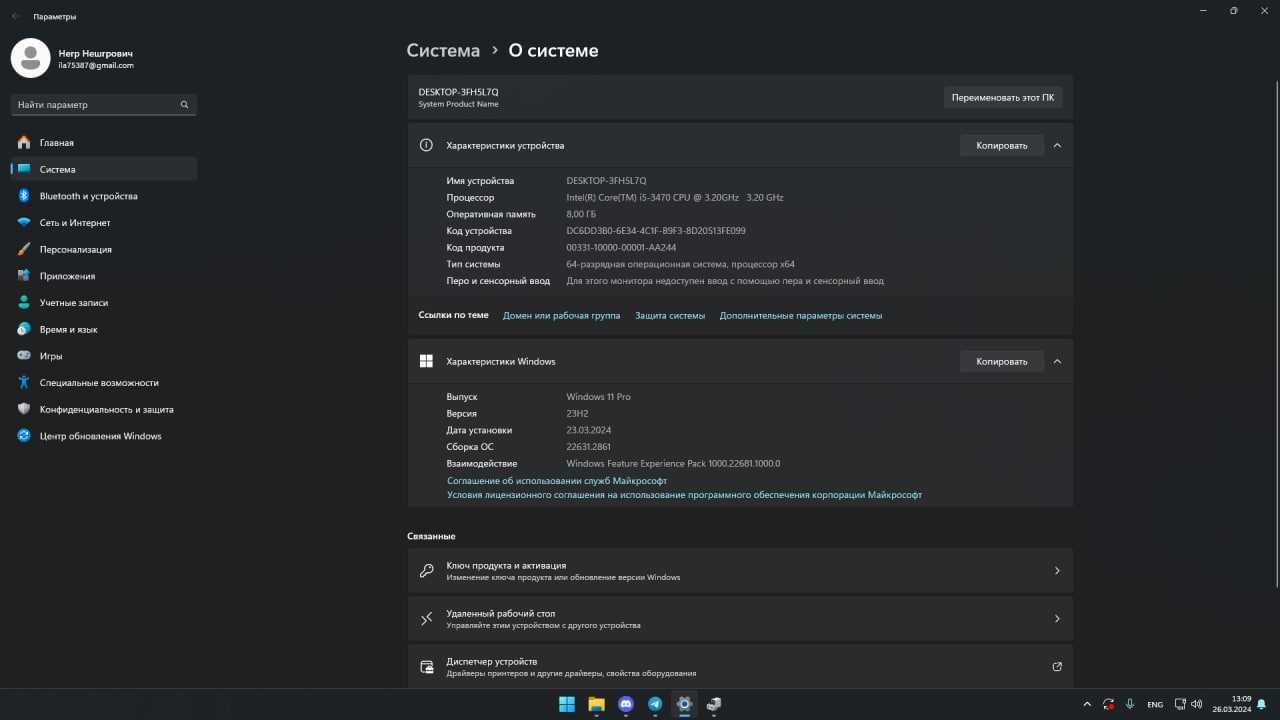The height and width of the screenshot is (720, 1280).
Task: Click the Сборка ОС value 22631.2861
Action: [x=588, y=447]
